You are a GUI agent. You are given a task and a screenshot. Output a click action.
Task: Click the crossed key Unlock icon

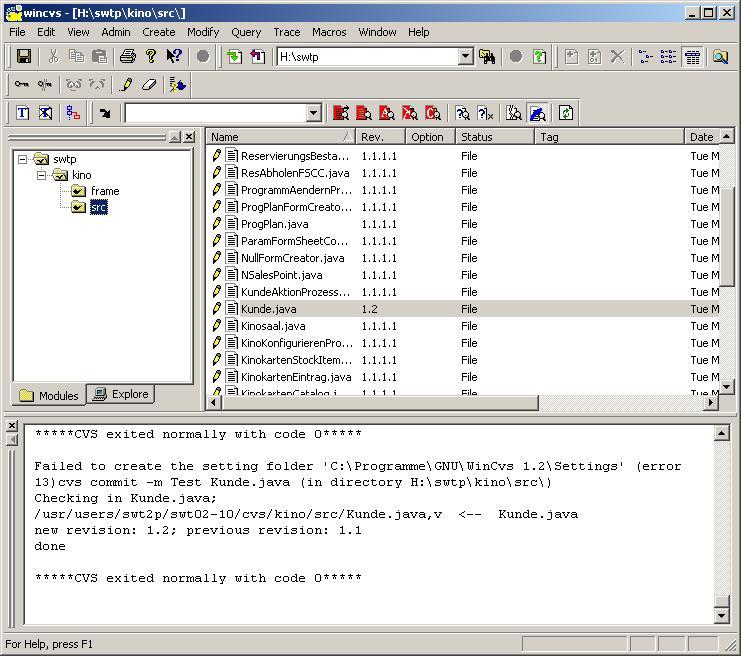45,85
